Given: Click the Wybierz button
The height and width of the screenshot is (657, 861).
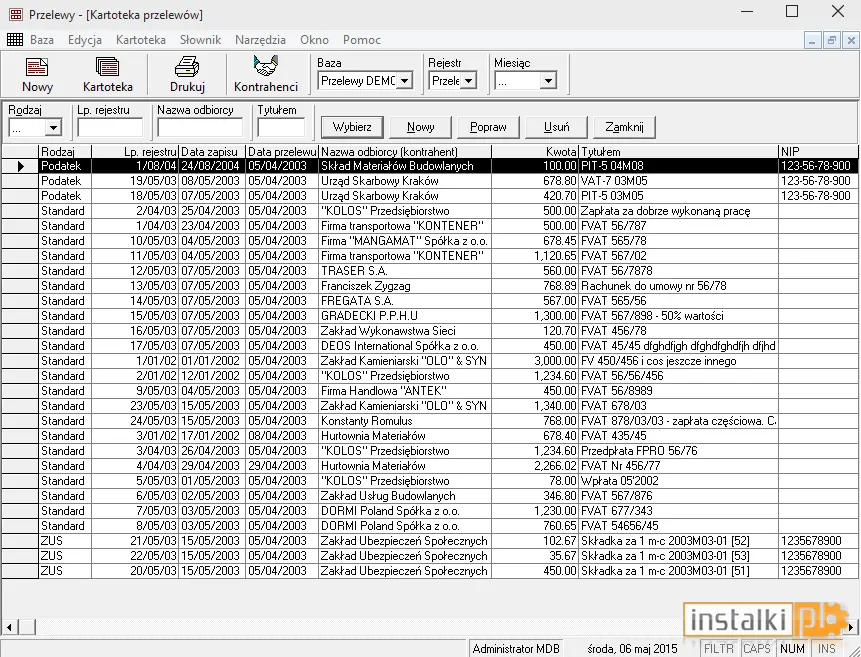Looking at the screenshot, I should [x=352, y=127].
